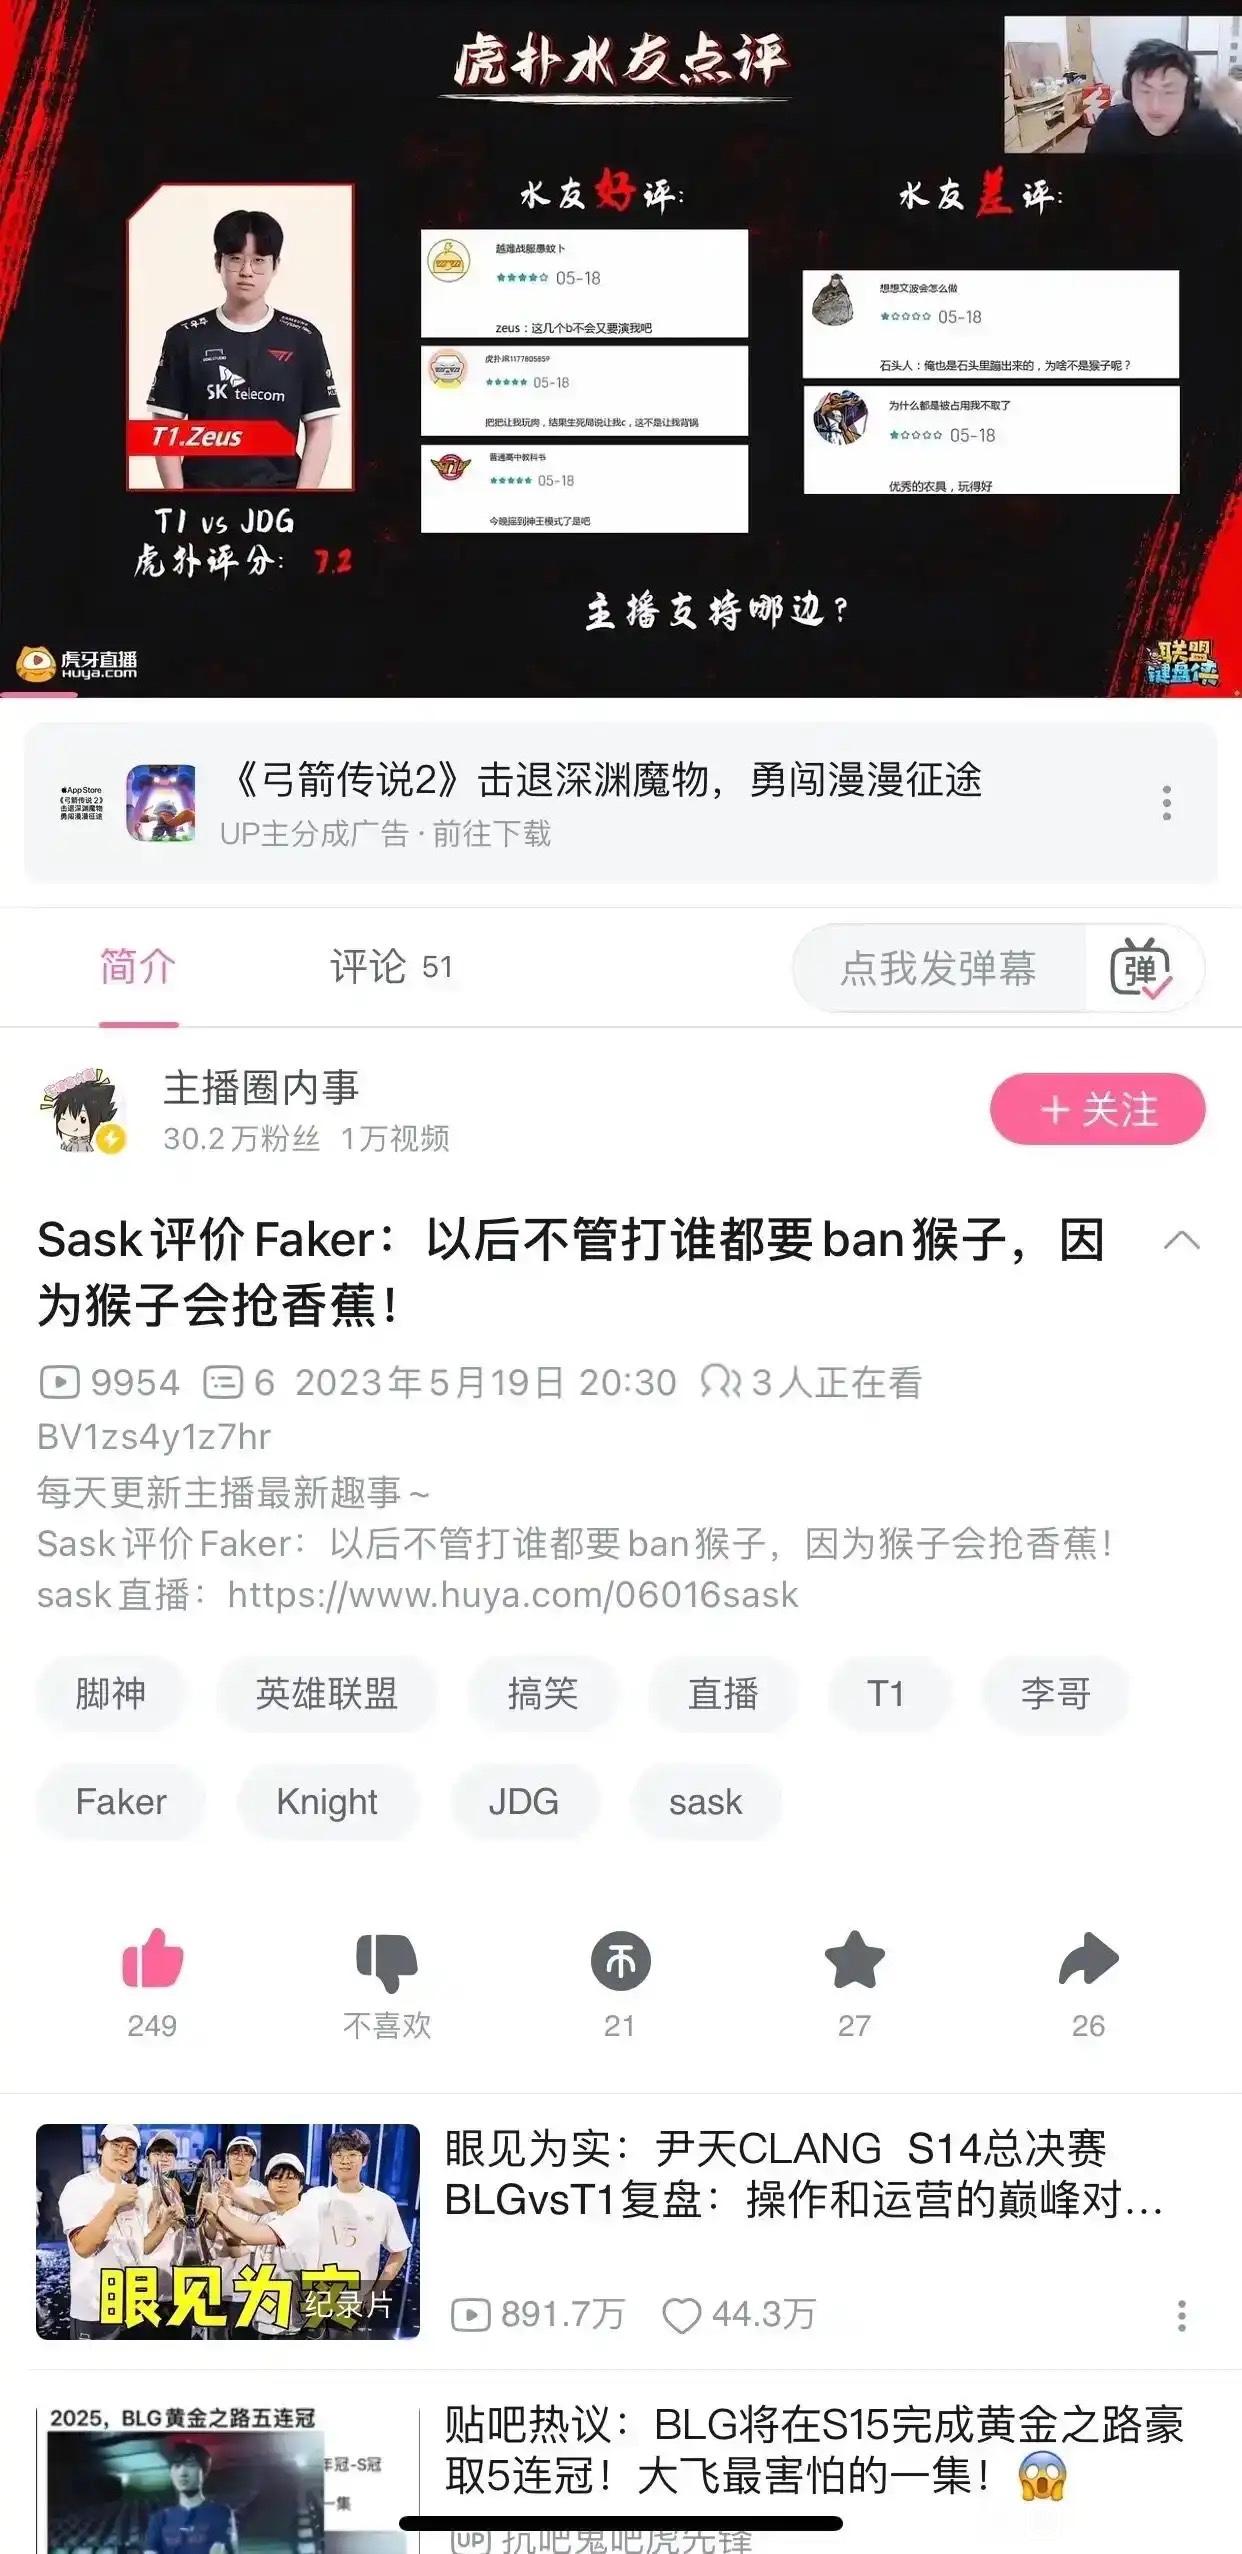Favorite the video with star icon
The image size is (1242, 2554).
[854, 1959]
